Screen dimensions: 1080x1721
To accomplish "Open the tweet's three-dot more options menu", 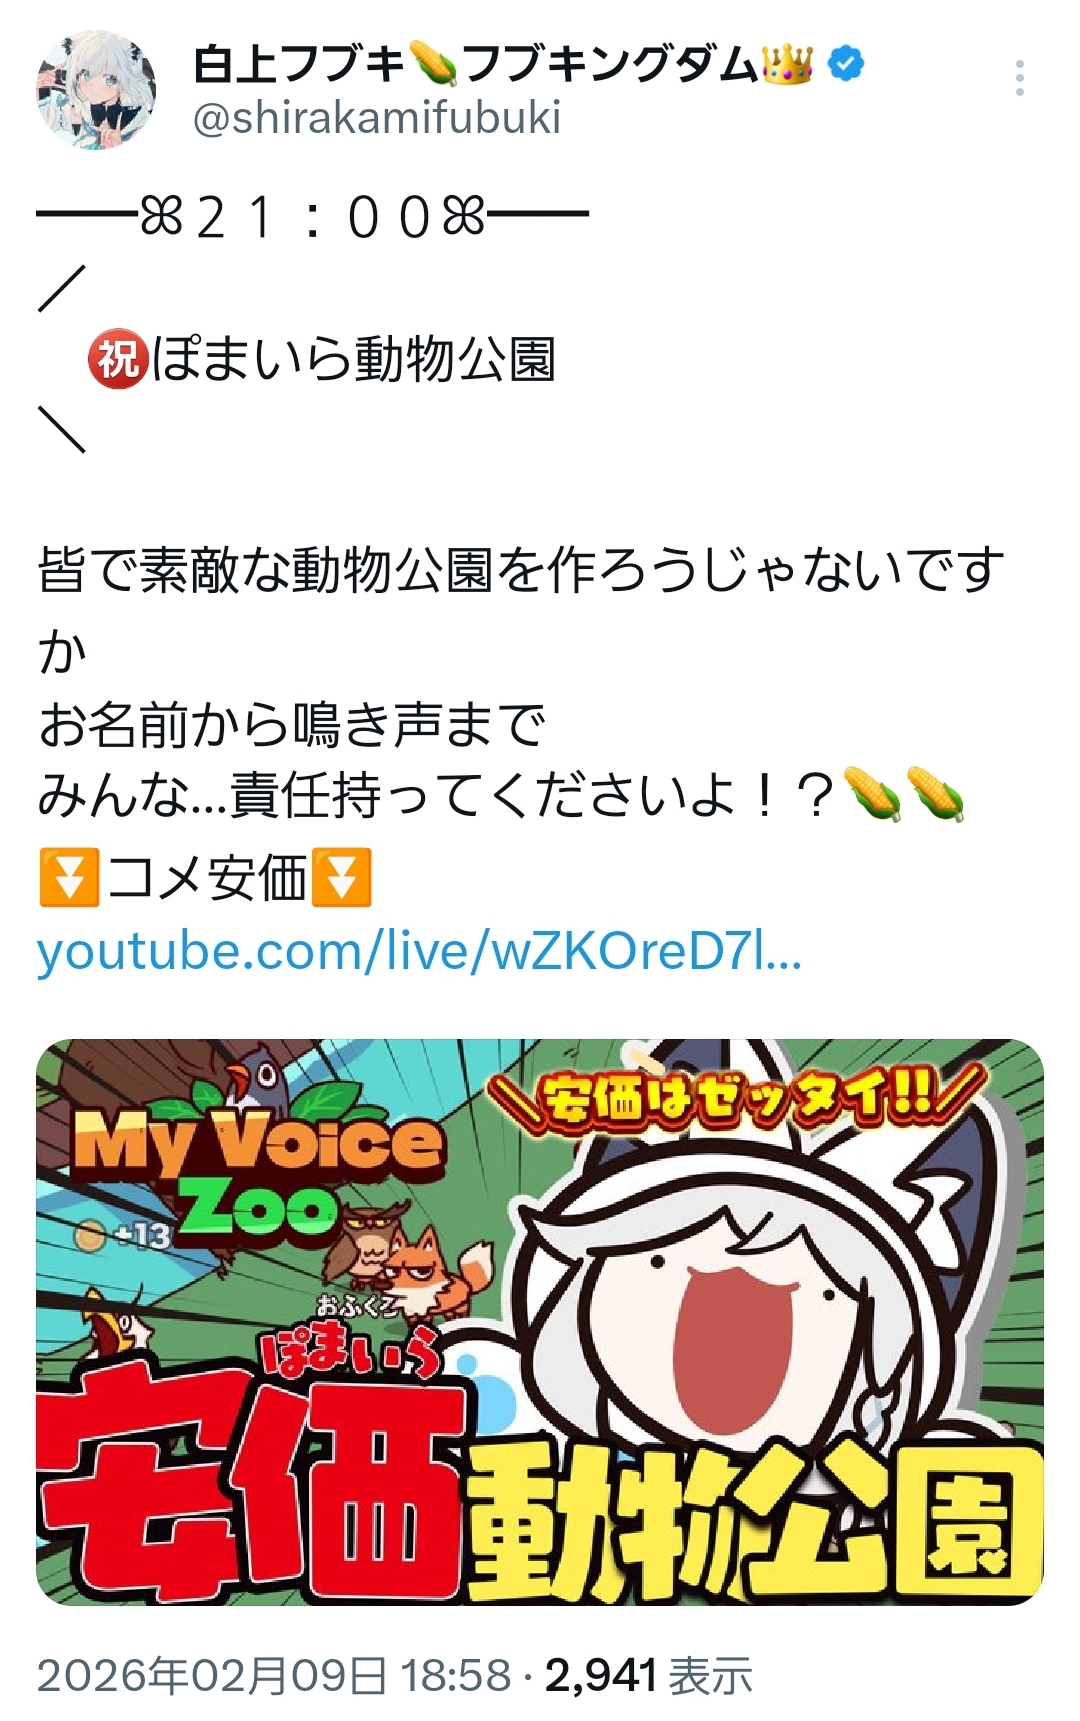I will pyautogui.click(x=1019, y=78).
